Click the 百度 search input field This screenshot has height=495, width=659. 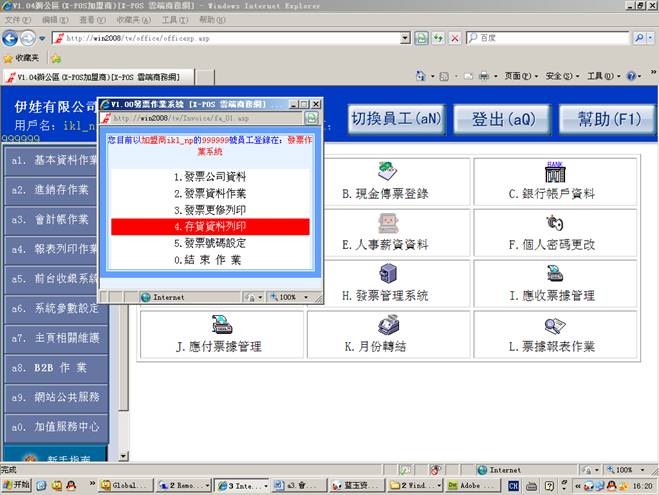point(550,37)
